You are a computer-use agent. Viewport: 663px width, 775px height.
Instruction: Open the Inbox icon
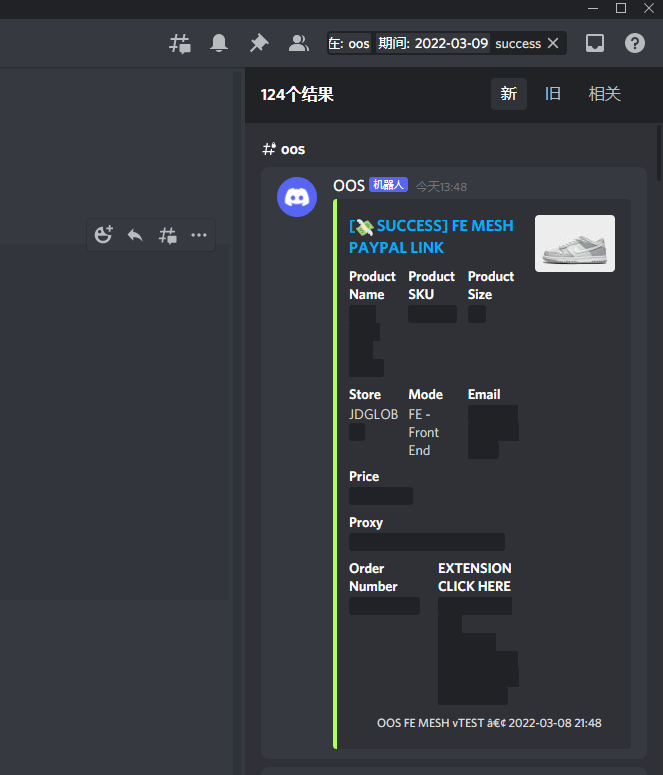(x=595, y=43)
